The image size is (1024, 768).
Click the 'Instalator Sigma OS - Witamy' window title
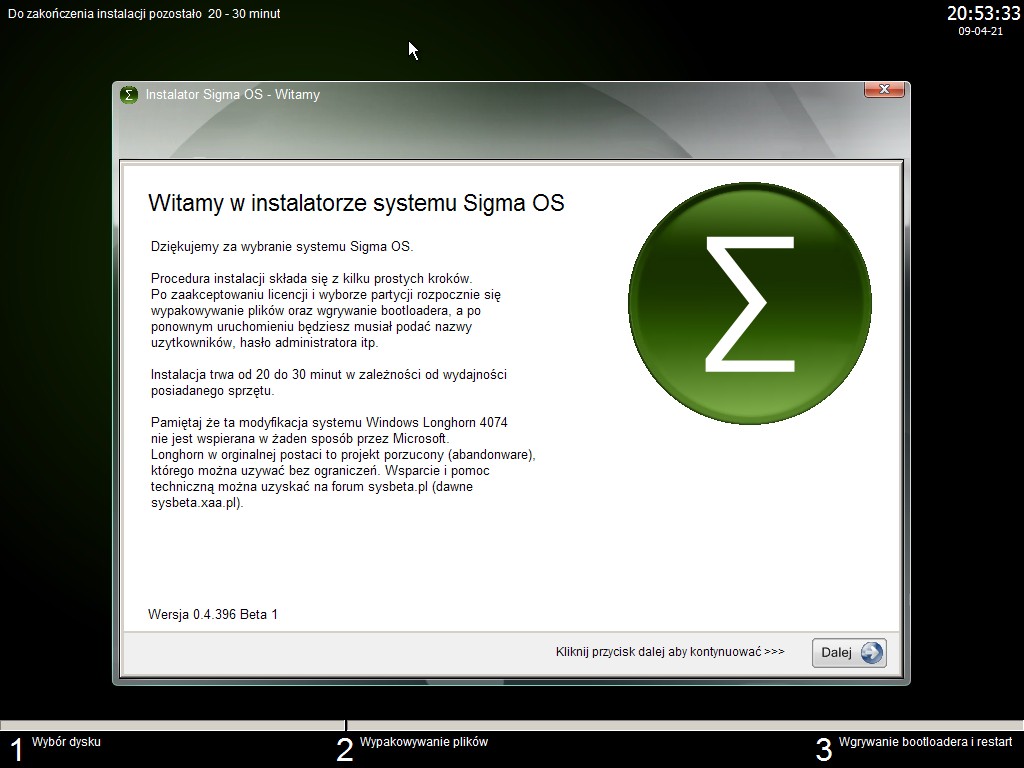tap(232, 95)
